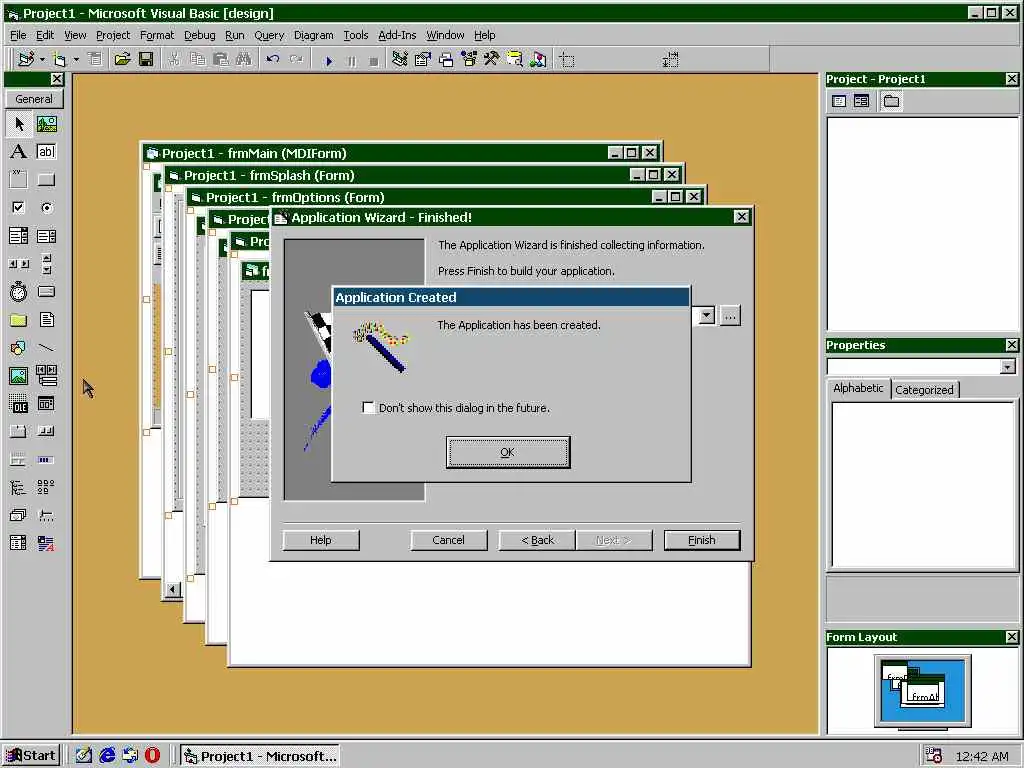Click the '< Back' wizard button
This screenshot has width=1024, height=768.
pos(537,540)
